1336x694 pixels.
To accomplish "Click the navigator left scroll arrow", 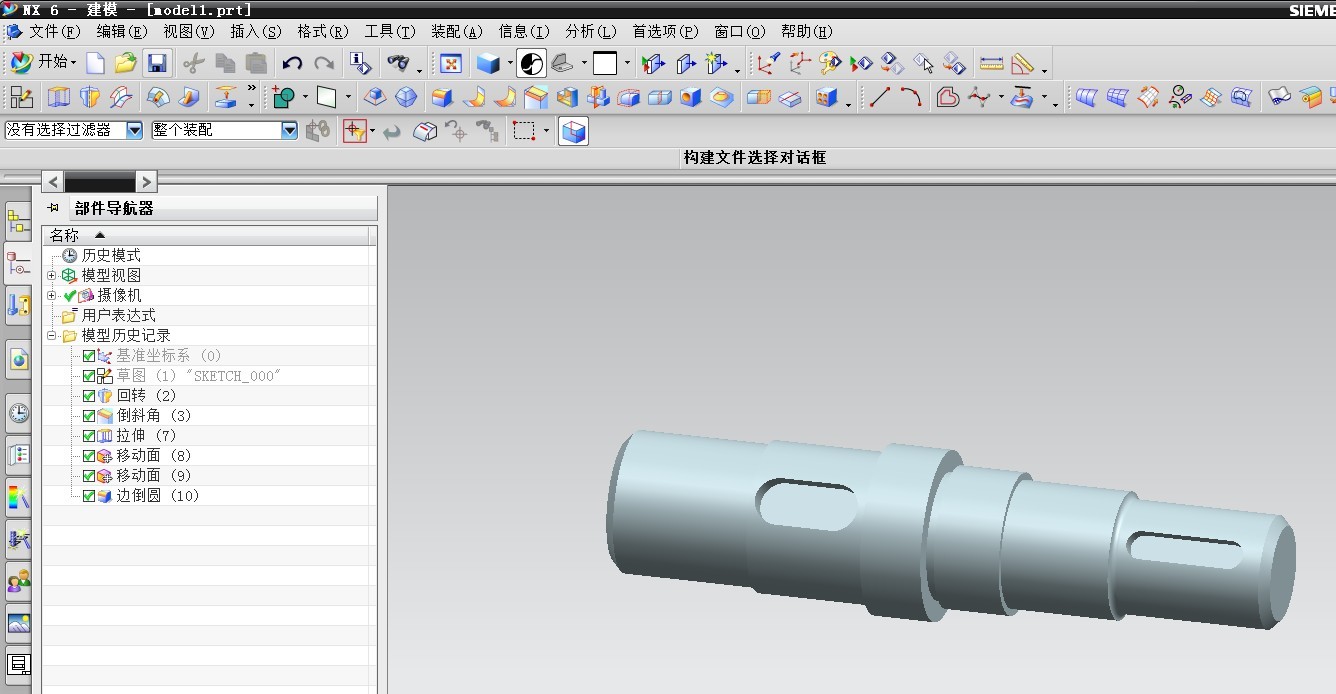I will (53, 181).
